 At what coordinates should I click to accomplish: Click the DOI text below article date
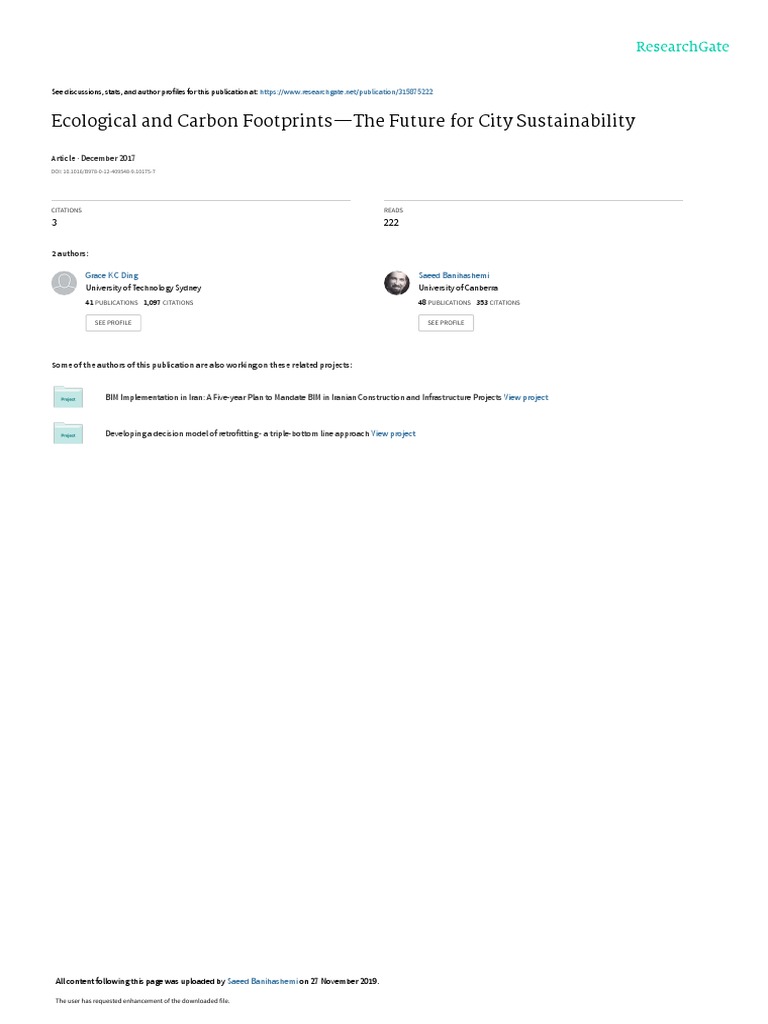tap(103, 172)
